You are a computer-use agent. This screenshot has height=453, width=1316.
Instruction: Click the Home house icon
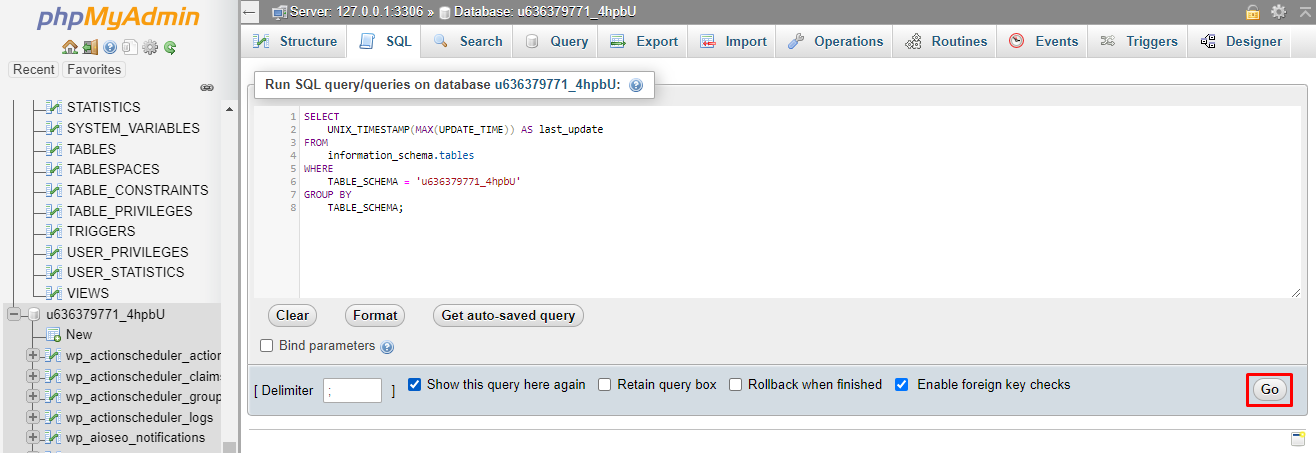tap(69, 47)
